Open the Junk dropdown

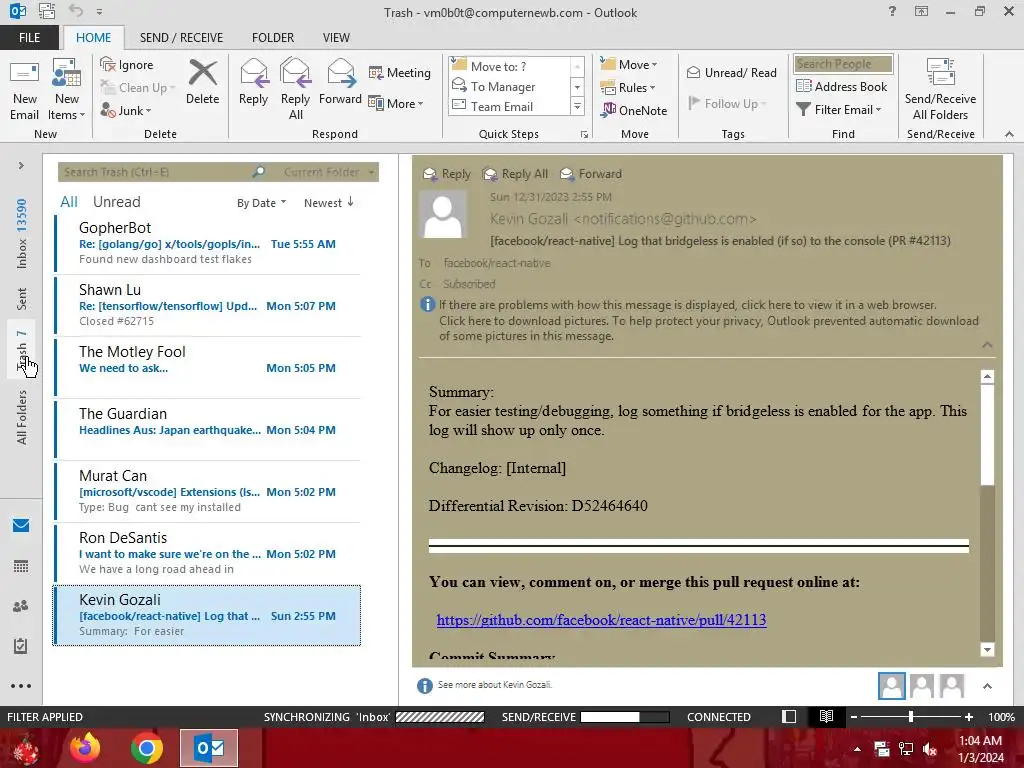(x=126, y=110)
